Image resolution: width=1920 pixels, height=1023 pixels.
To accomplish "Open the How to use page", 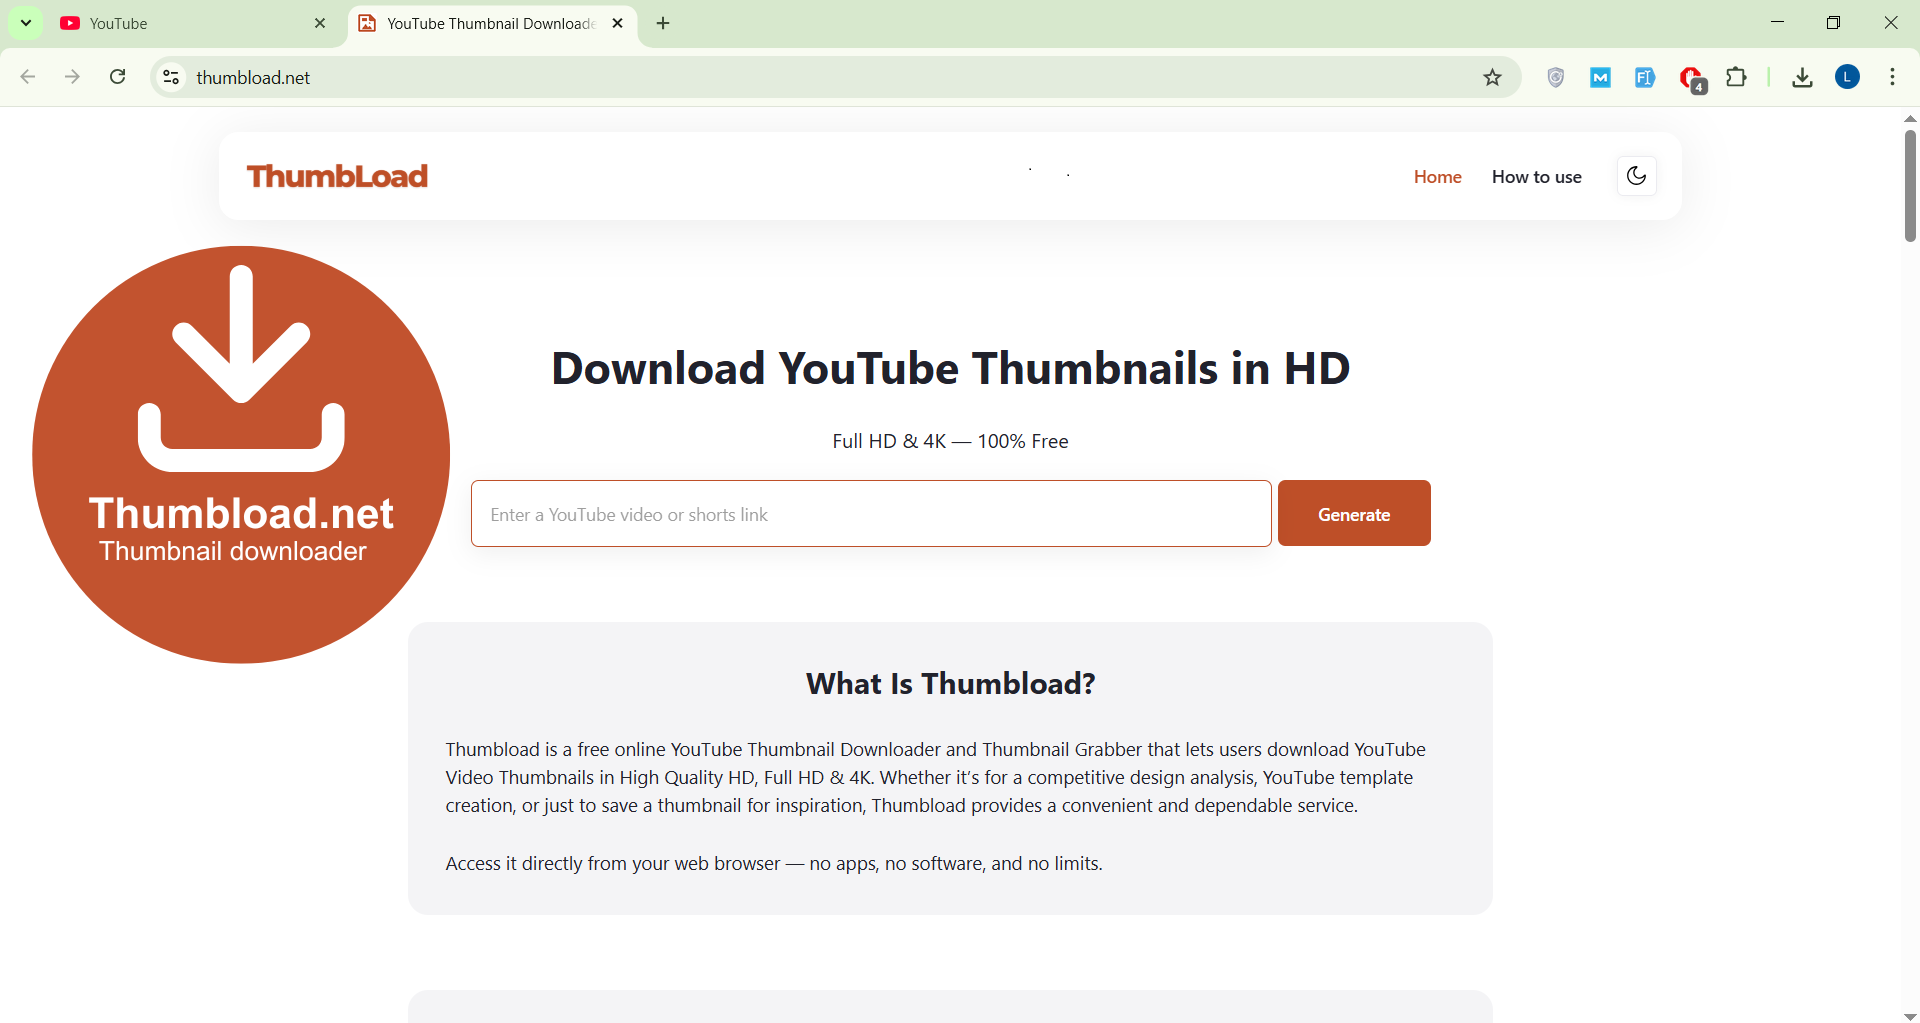I will tap(1536, 177).
